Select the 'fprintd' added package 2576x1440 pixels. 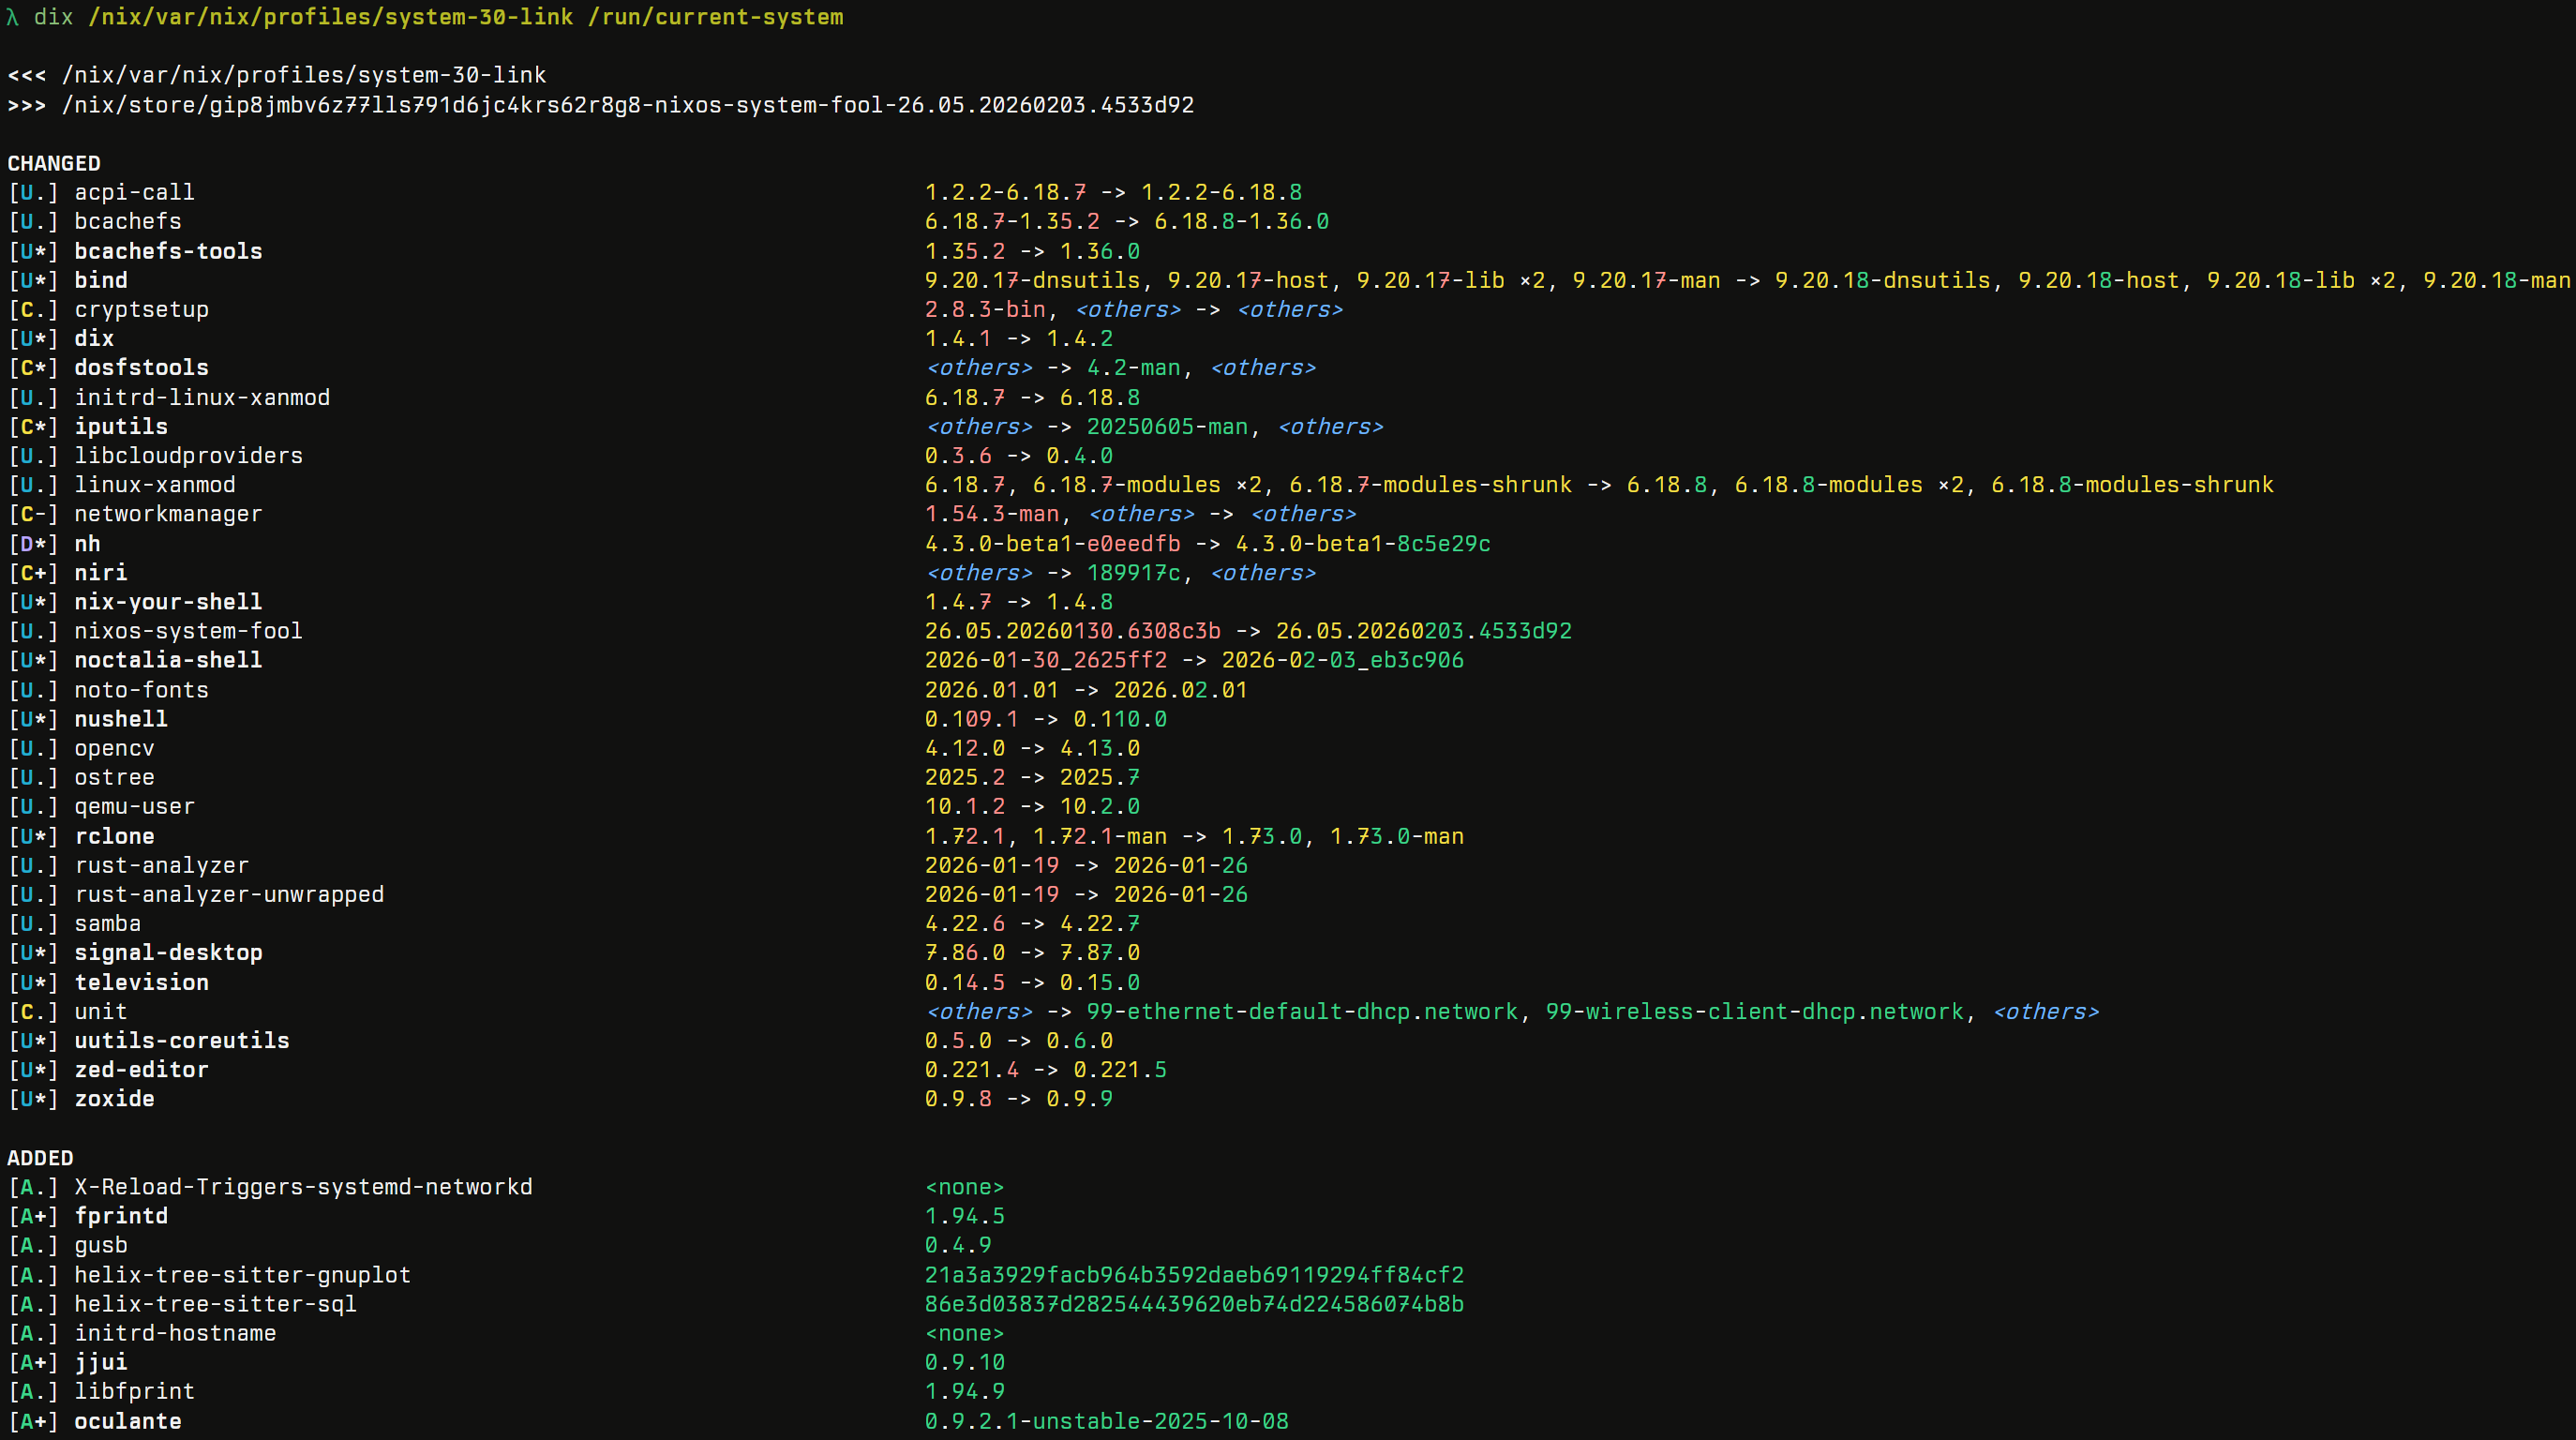tap(121, 1216)
